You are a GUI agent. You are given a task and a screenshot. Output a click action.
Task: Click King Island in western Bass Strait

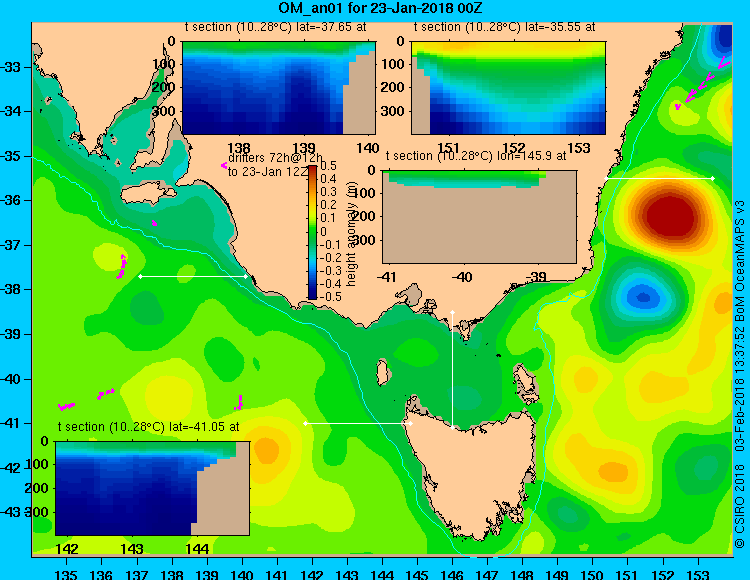[x=382, y=372]
